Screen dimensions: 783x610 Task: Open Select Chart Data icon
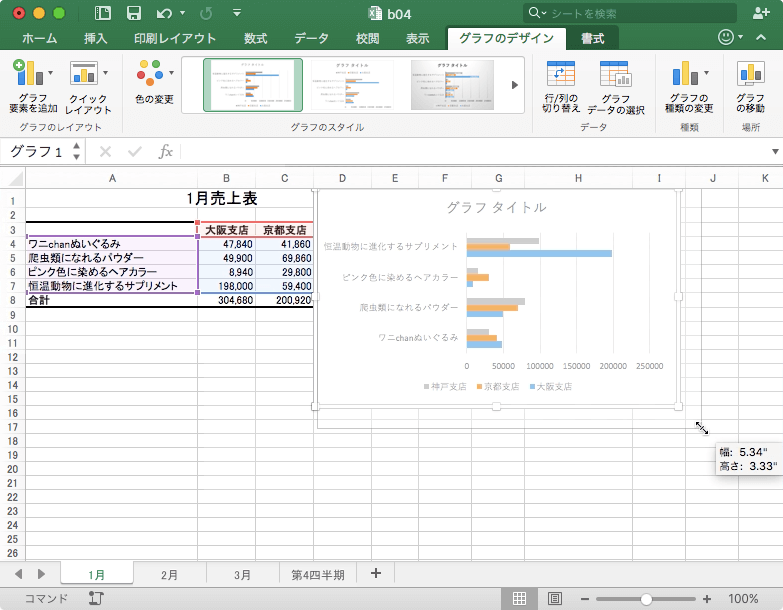pyautogui.click(x=616, y=74)
